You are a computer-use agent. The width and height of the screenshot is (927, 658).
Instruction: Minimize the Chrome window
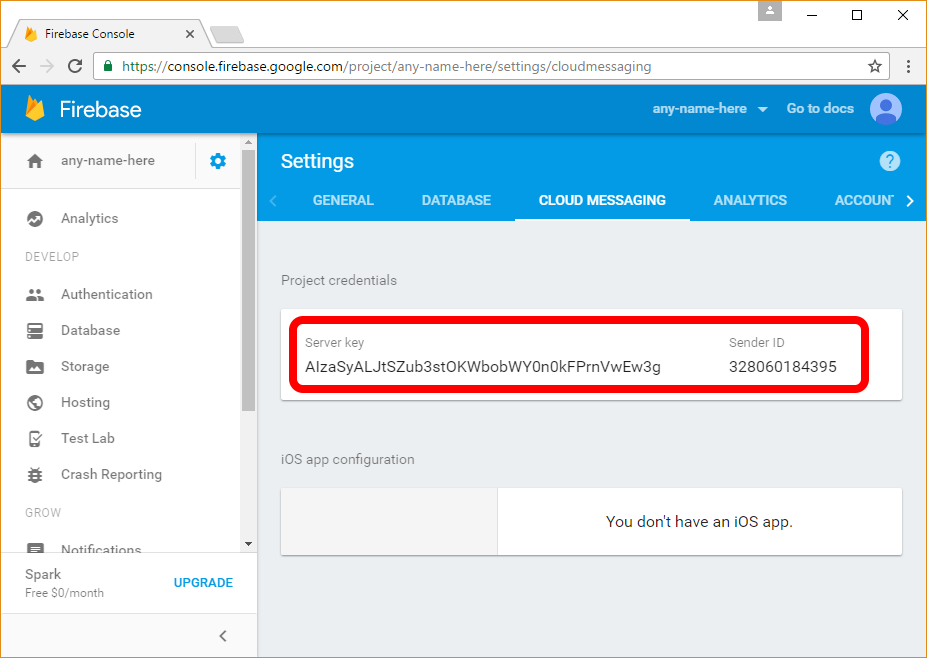812,15
